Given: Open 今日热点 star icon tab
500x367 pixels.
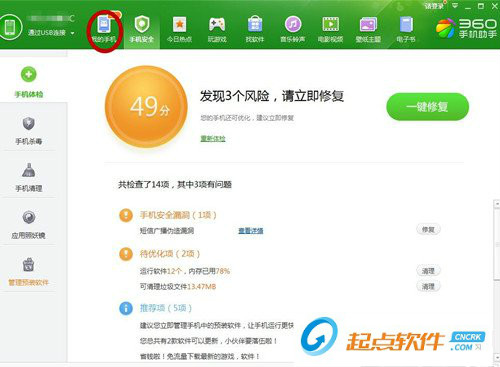Looking at the screenshot, I should (179, 30).
